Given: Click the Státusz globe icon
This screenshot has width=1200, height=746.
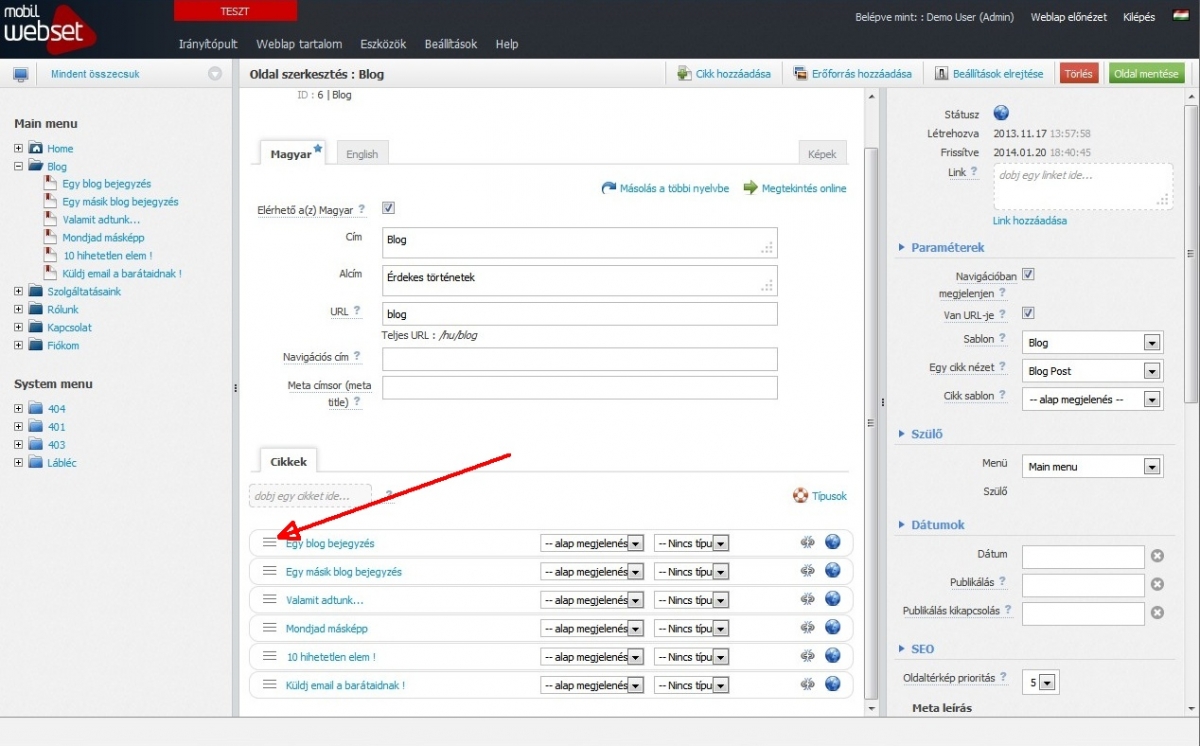Looking at the screenshot, I should 1001,113.
